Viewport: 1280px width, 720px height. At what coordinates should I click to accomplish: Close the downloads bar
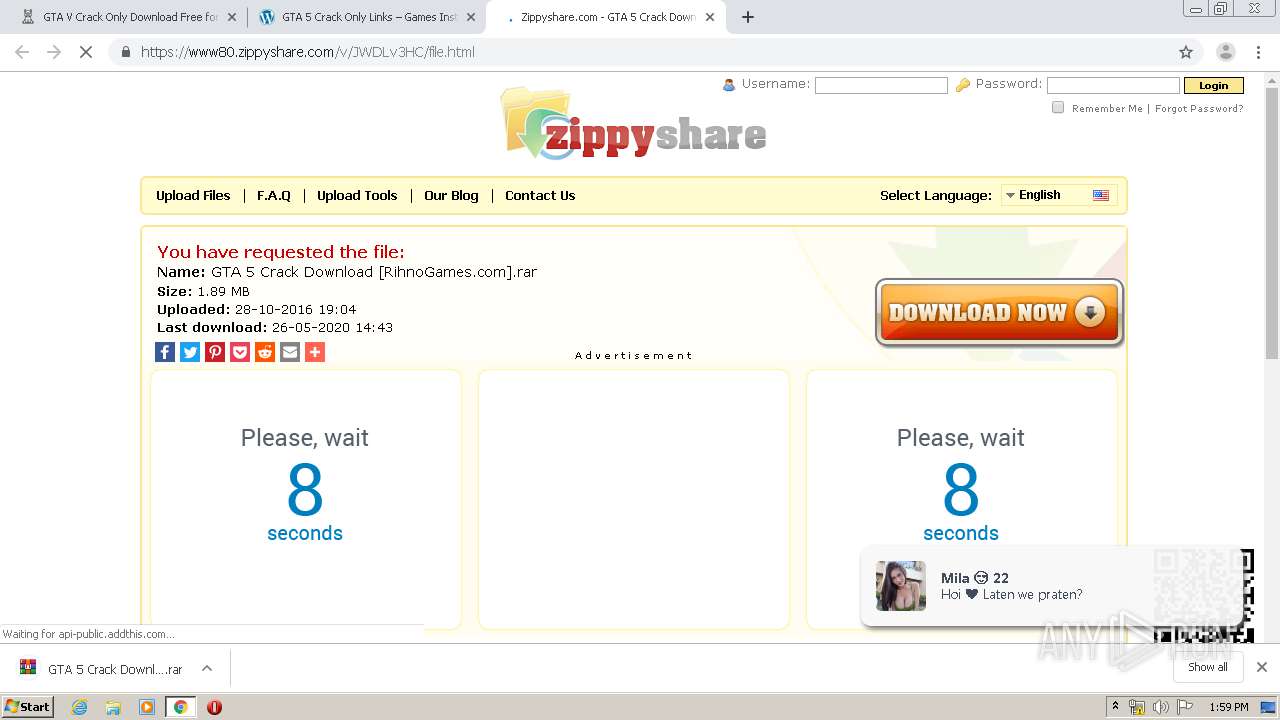click(x=1262, y=667)
